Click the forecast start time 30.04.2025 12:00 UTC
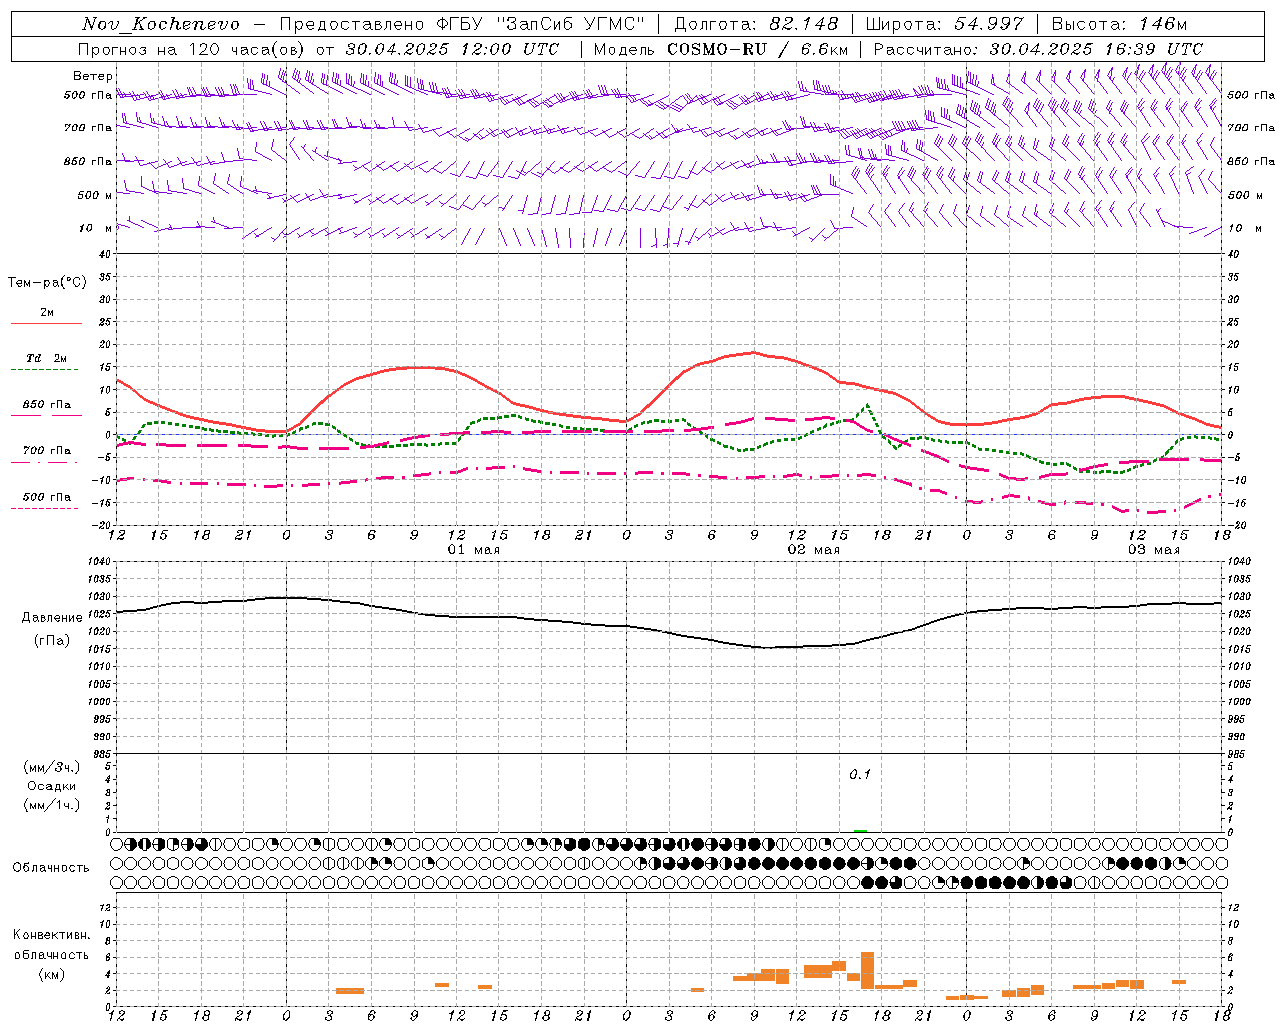This screenshot has height=1024, width=1280. tap(452, 49)
